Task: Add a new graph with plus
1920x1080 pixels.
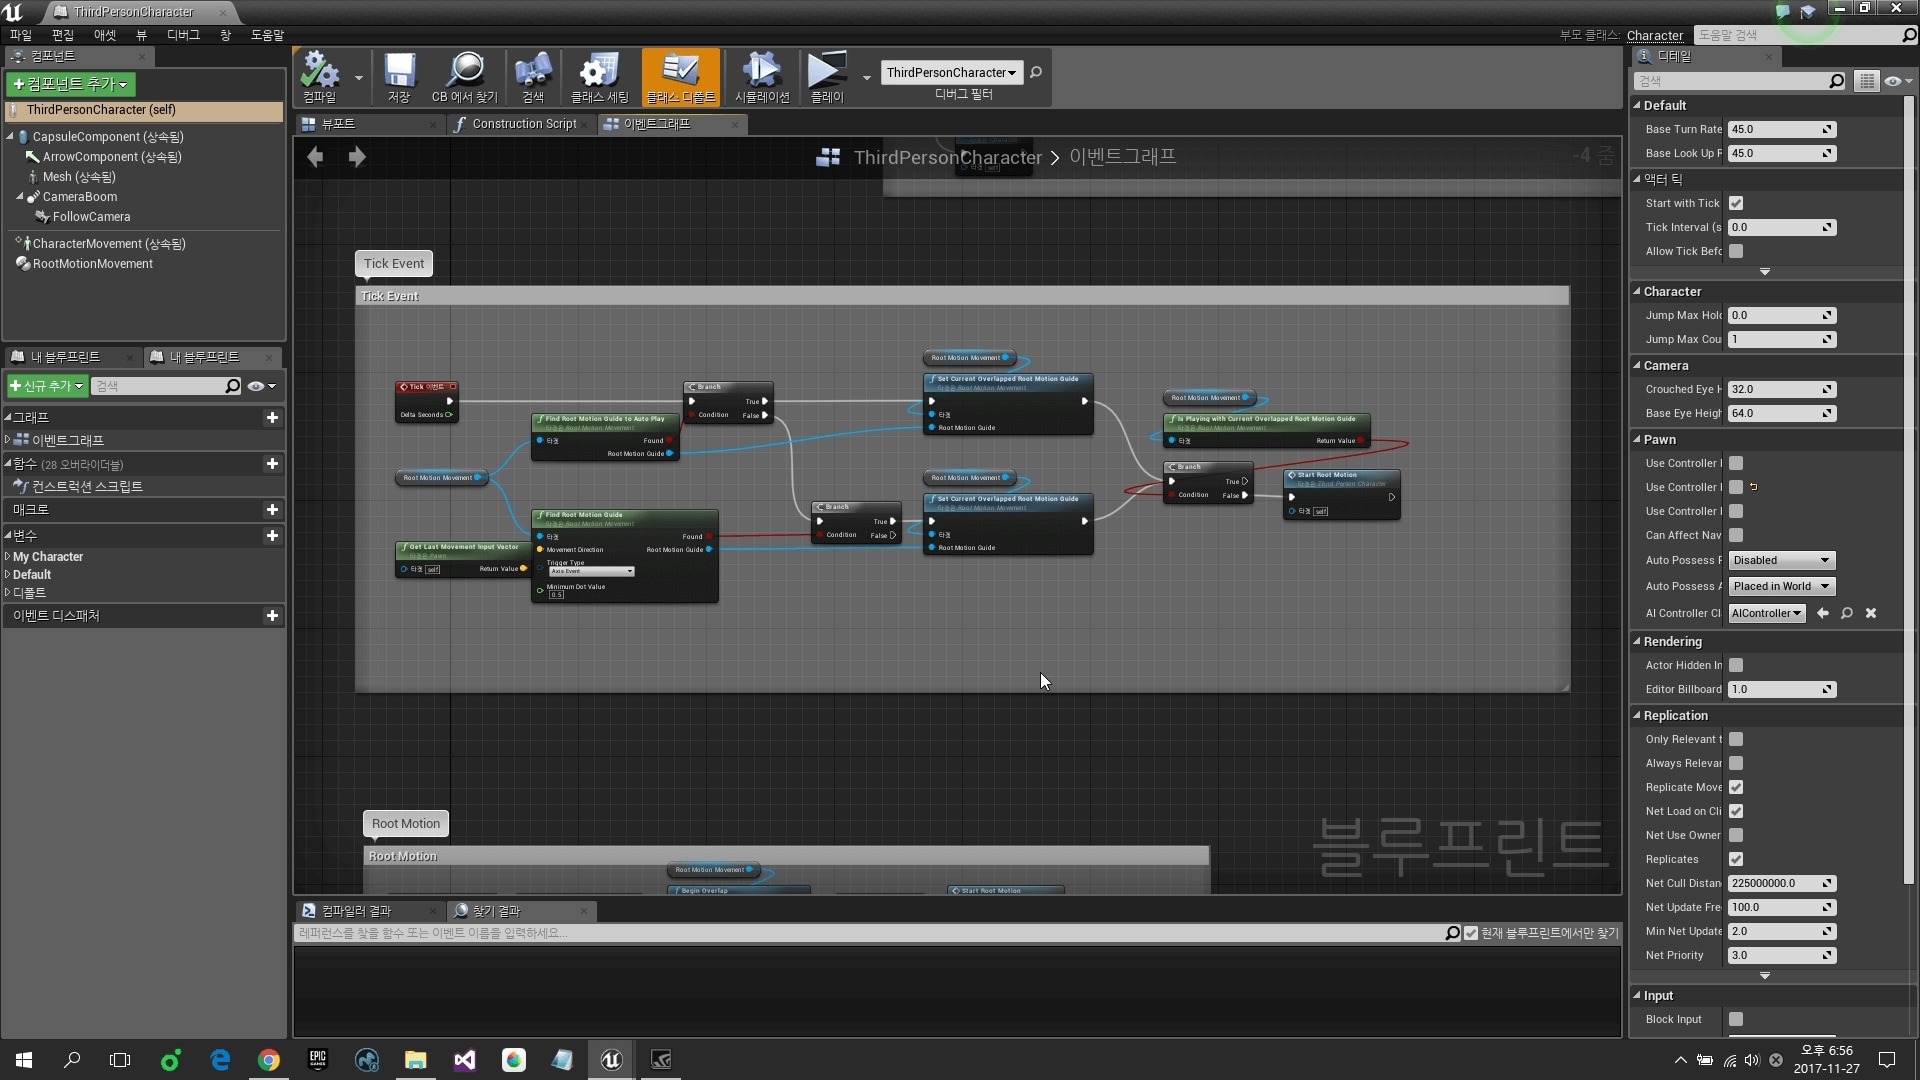Action: [x=272, y=417]
